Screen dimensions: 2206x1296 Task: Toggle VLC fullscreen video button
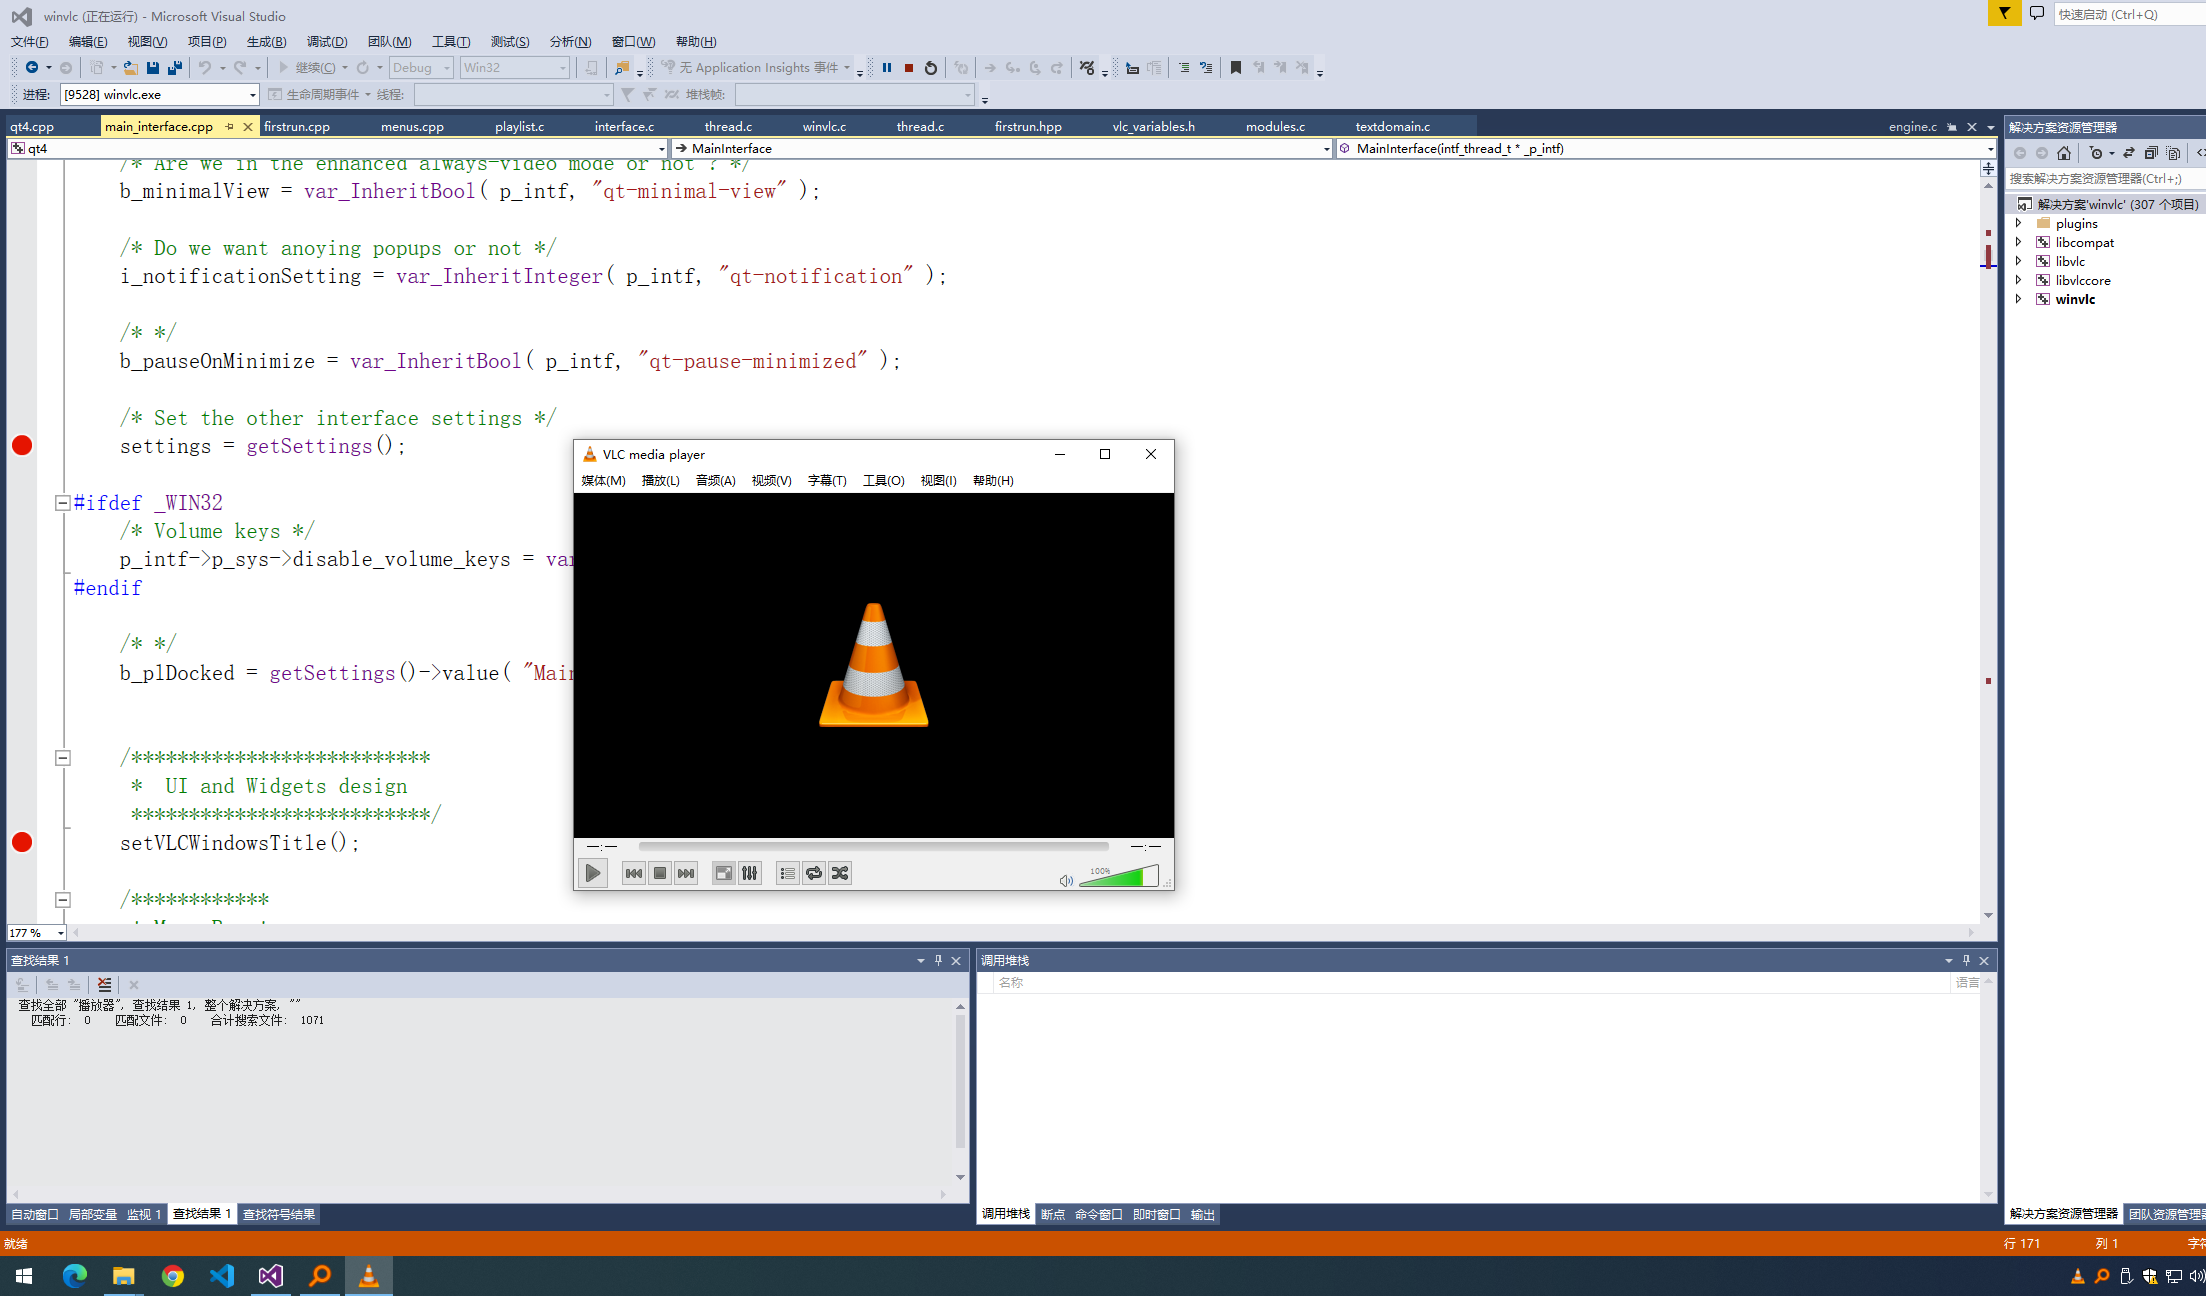click(723, 873)
